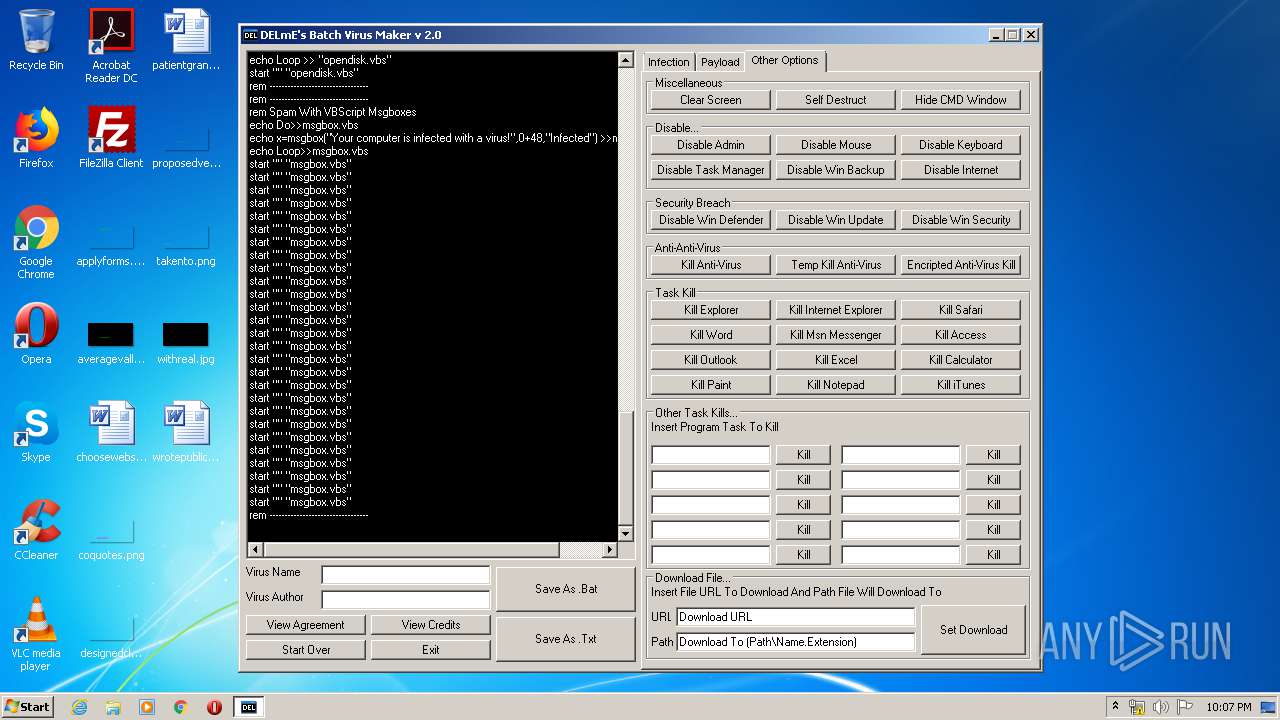Click the first program task to kill field
The width and height of the screenshot is (1280, 720).
(x=711, y=455)
